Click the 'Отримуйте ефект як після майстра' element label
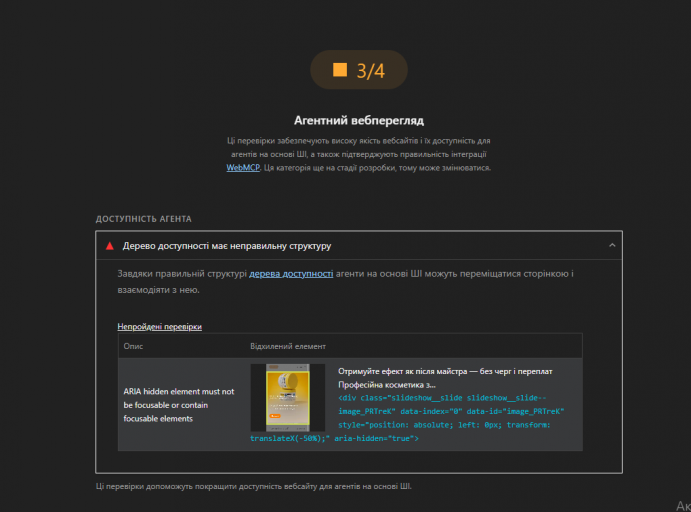691x512 pixels. point(445,378)
